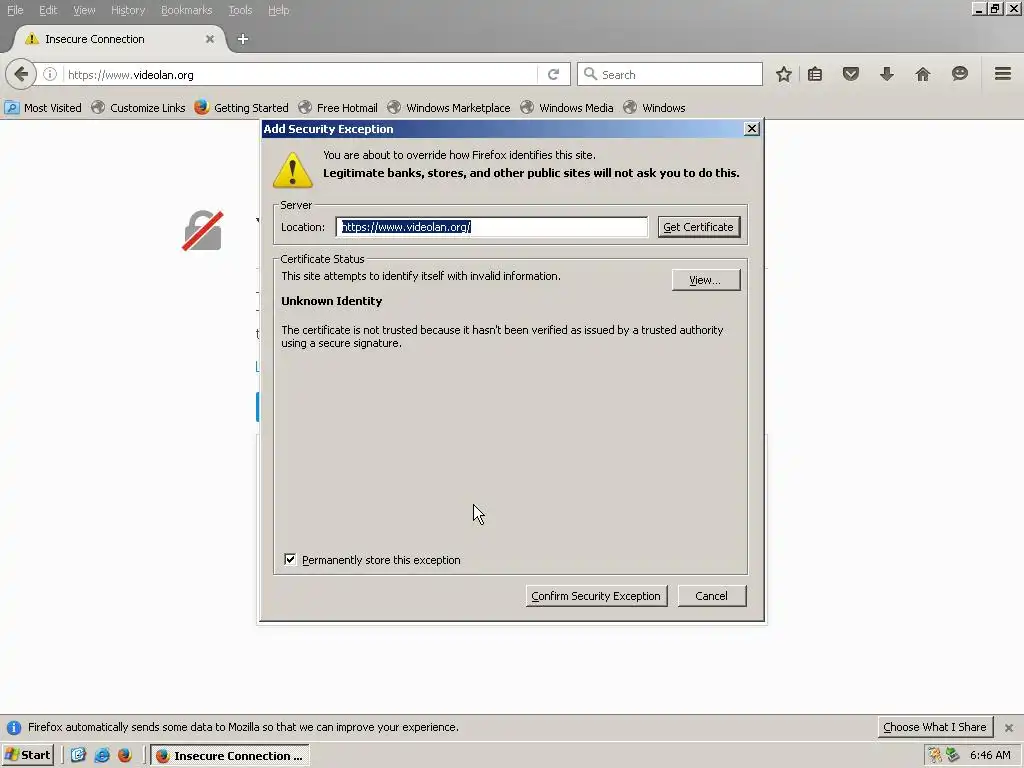The width and height of the screenshot is (1024, 768).
Task: Click the 'Unknown Identity' heading text
Action: tap(332, 301)
